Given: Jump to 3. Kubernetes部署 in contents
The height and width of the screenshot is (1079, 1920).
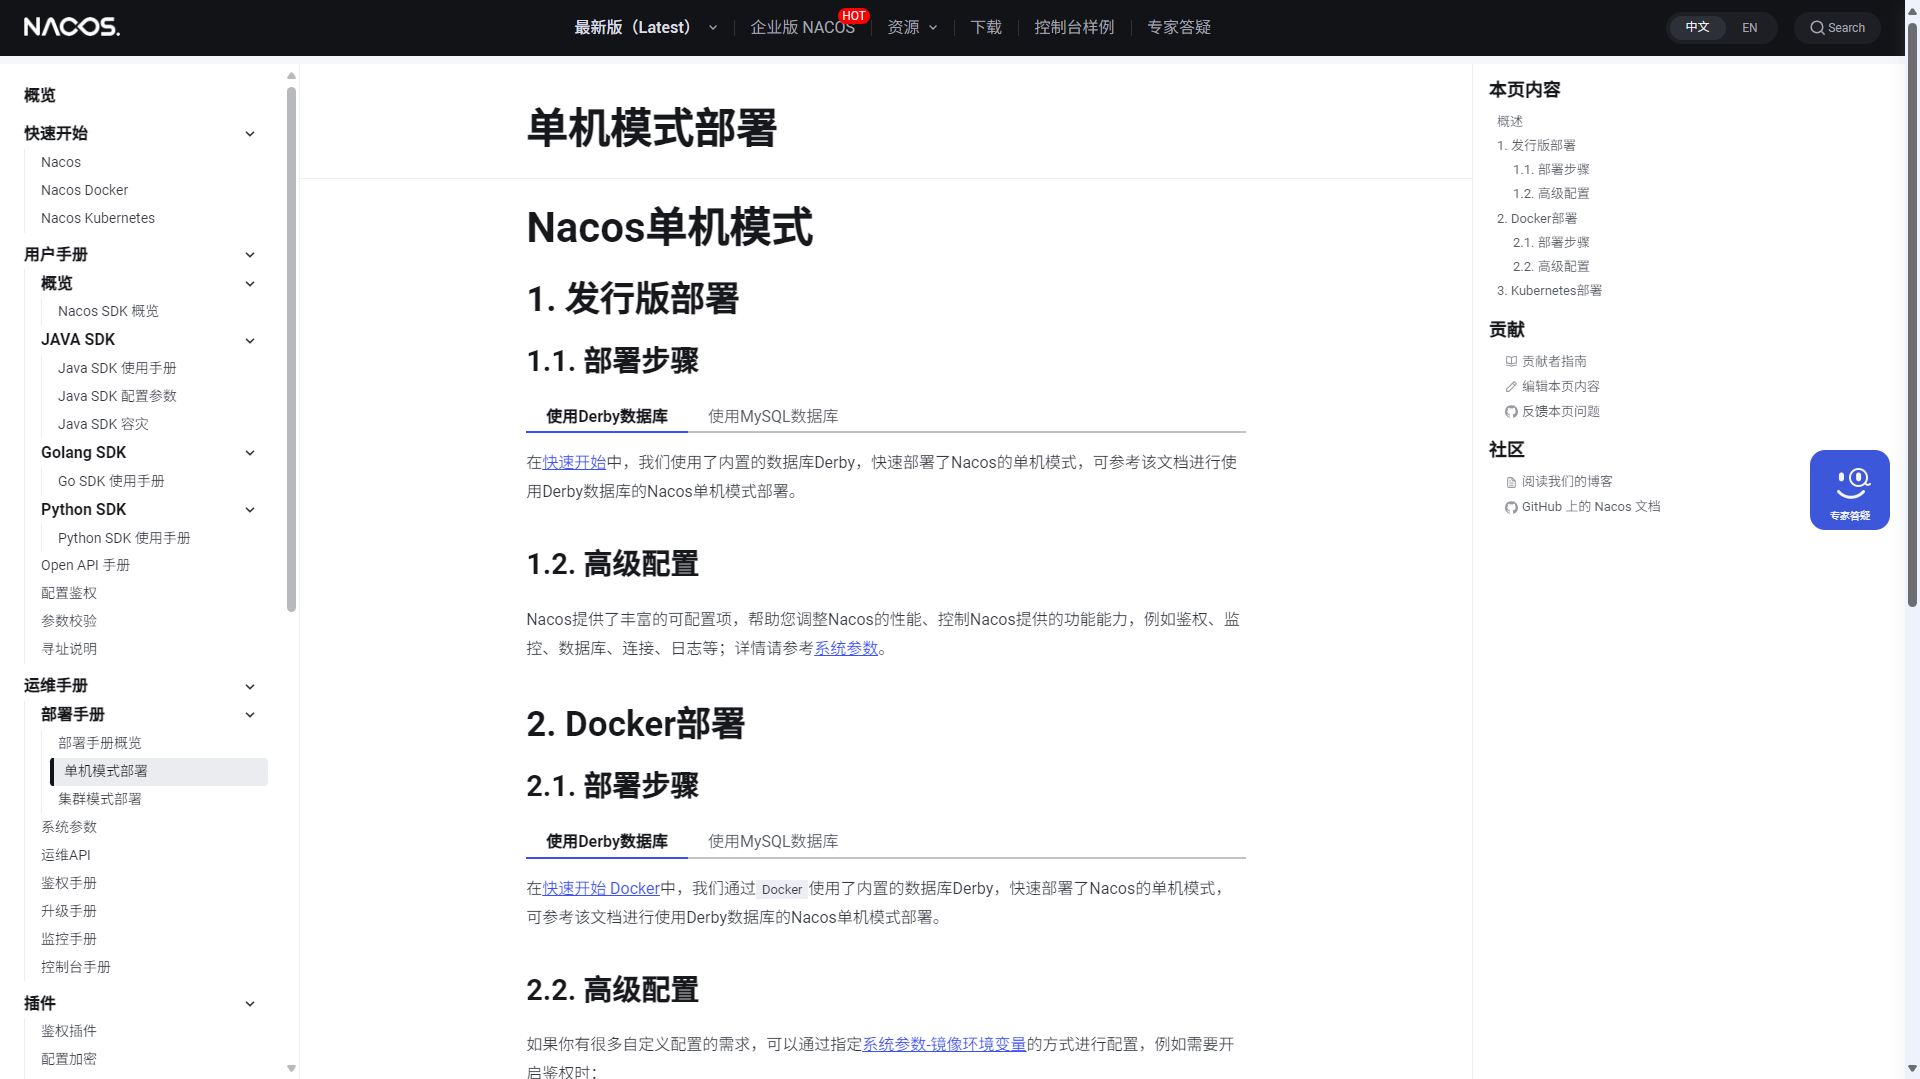Looking at the screenshot, I should 1549,291.
